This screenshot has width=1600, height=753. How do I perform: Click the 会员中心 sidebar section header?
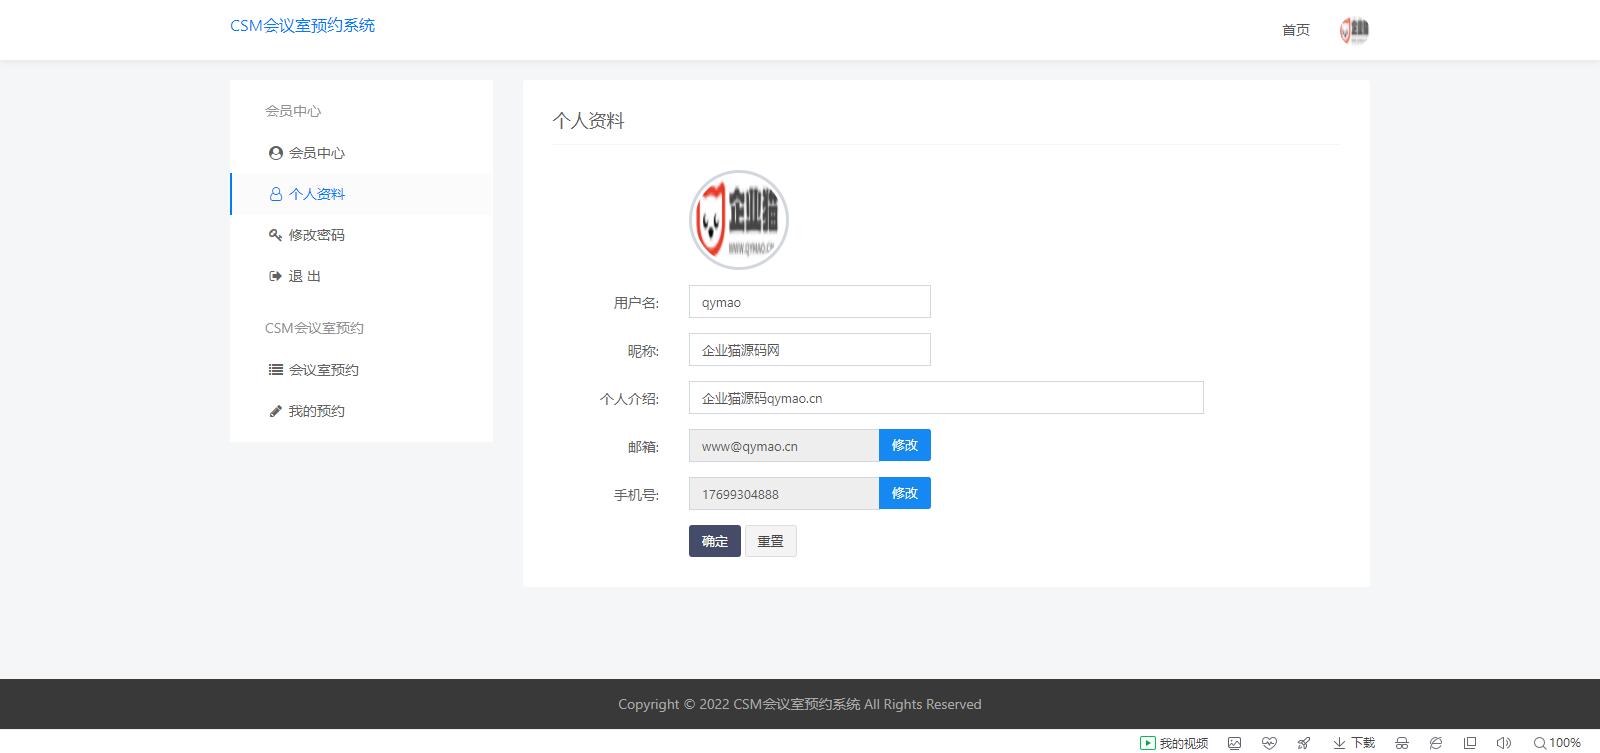point(293,111)
